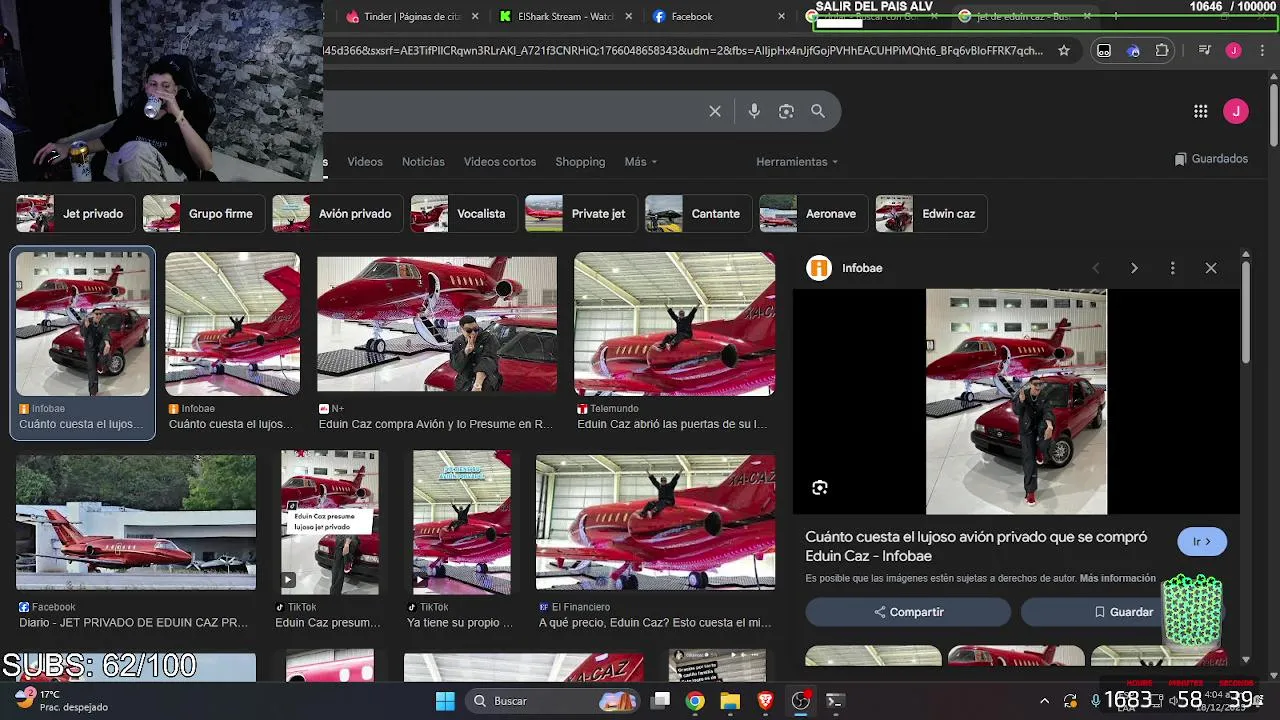Open Google Lens image search icon
This screenshot has width=1280, height=720.
(x=786, y=111)
